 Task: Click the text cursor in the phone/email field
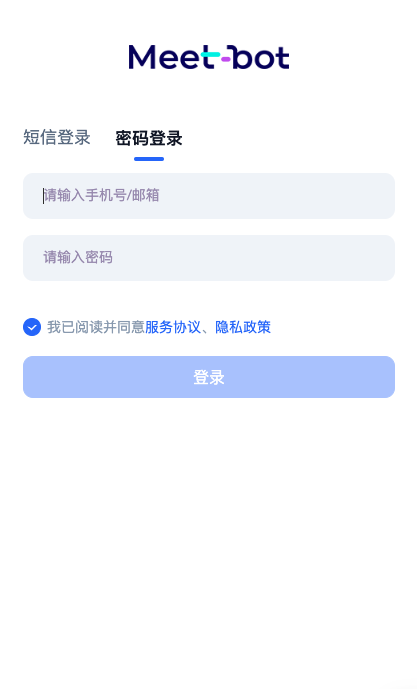pos(43,196)
